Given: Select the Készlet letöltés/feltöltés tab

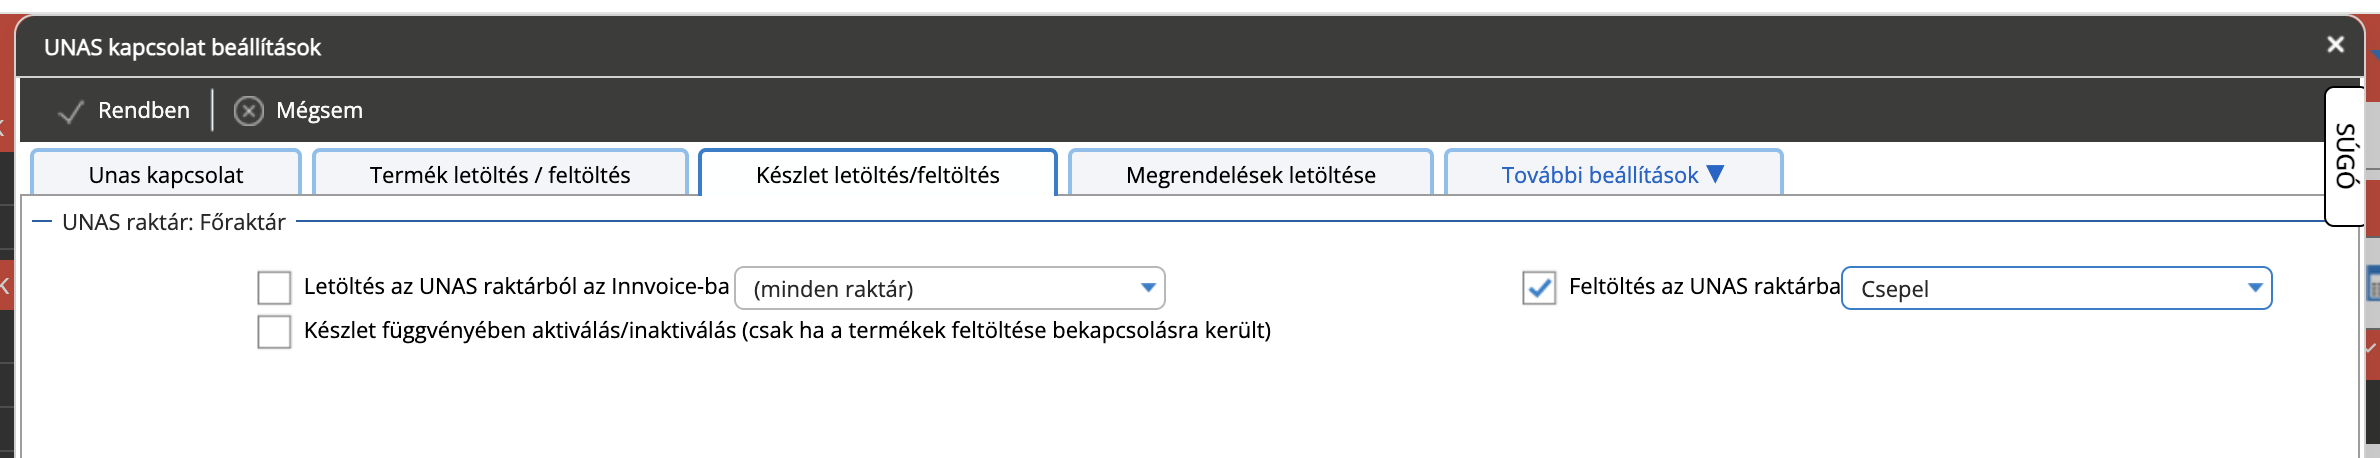Looking at the screenshot, I should 878,174.
